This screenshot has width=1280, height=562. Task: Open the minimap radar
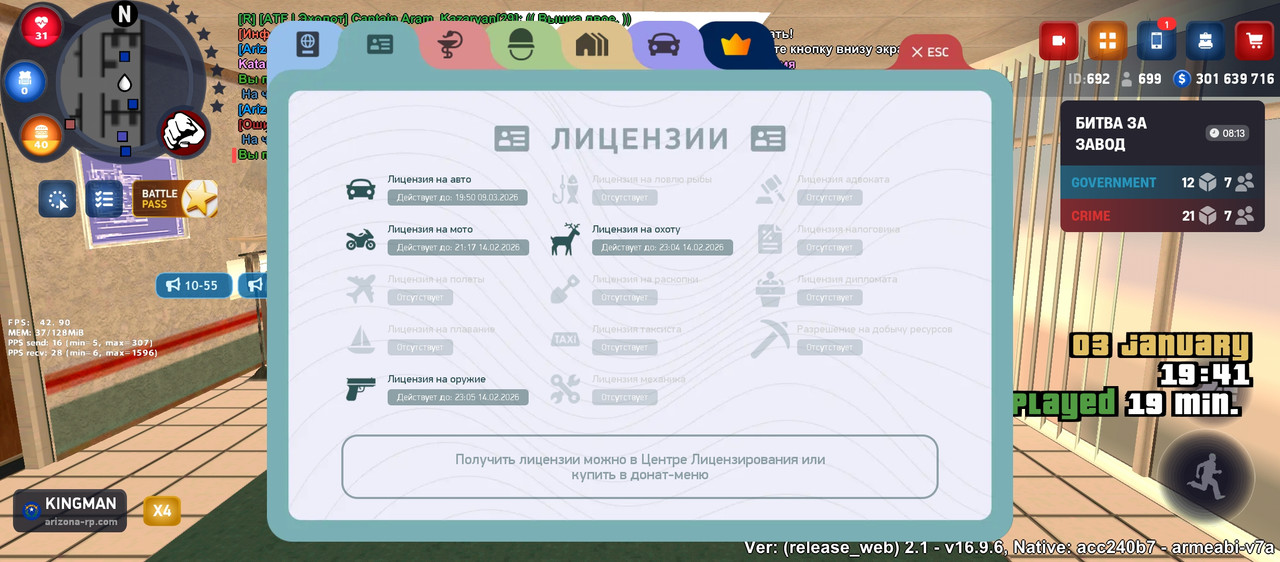coord(125,85)
